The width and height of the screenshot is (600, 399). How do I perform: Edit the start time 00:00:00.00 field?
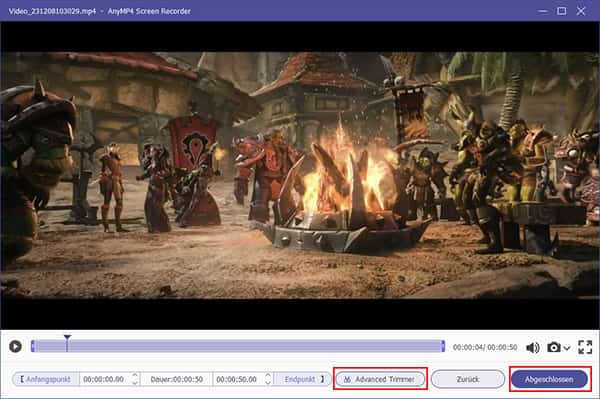point(104,379)
